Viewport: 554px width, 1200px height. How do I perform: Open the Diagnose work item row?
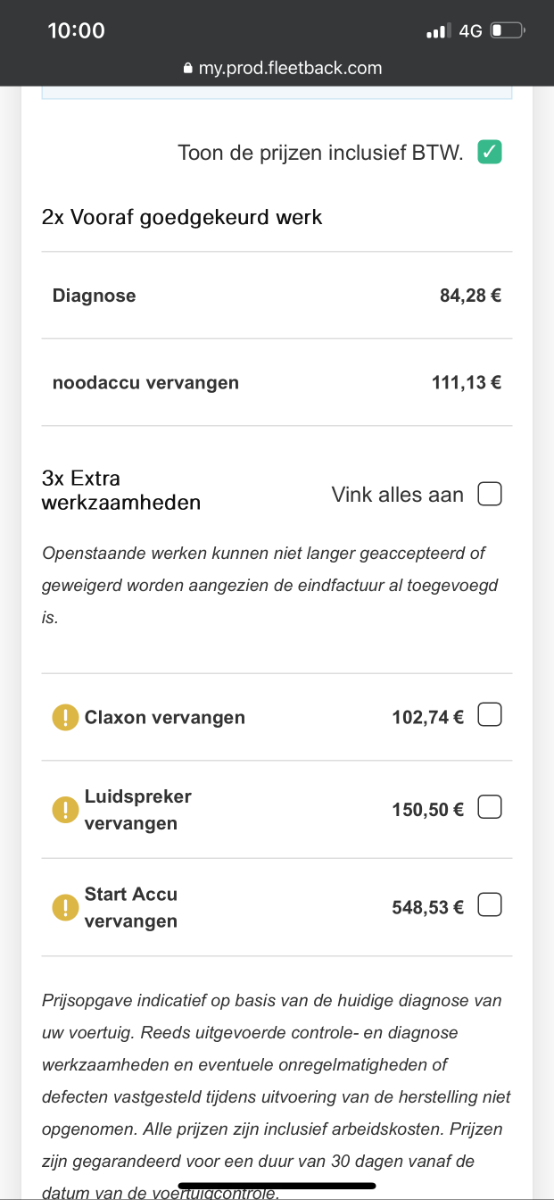pos(277,296)
